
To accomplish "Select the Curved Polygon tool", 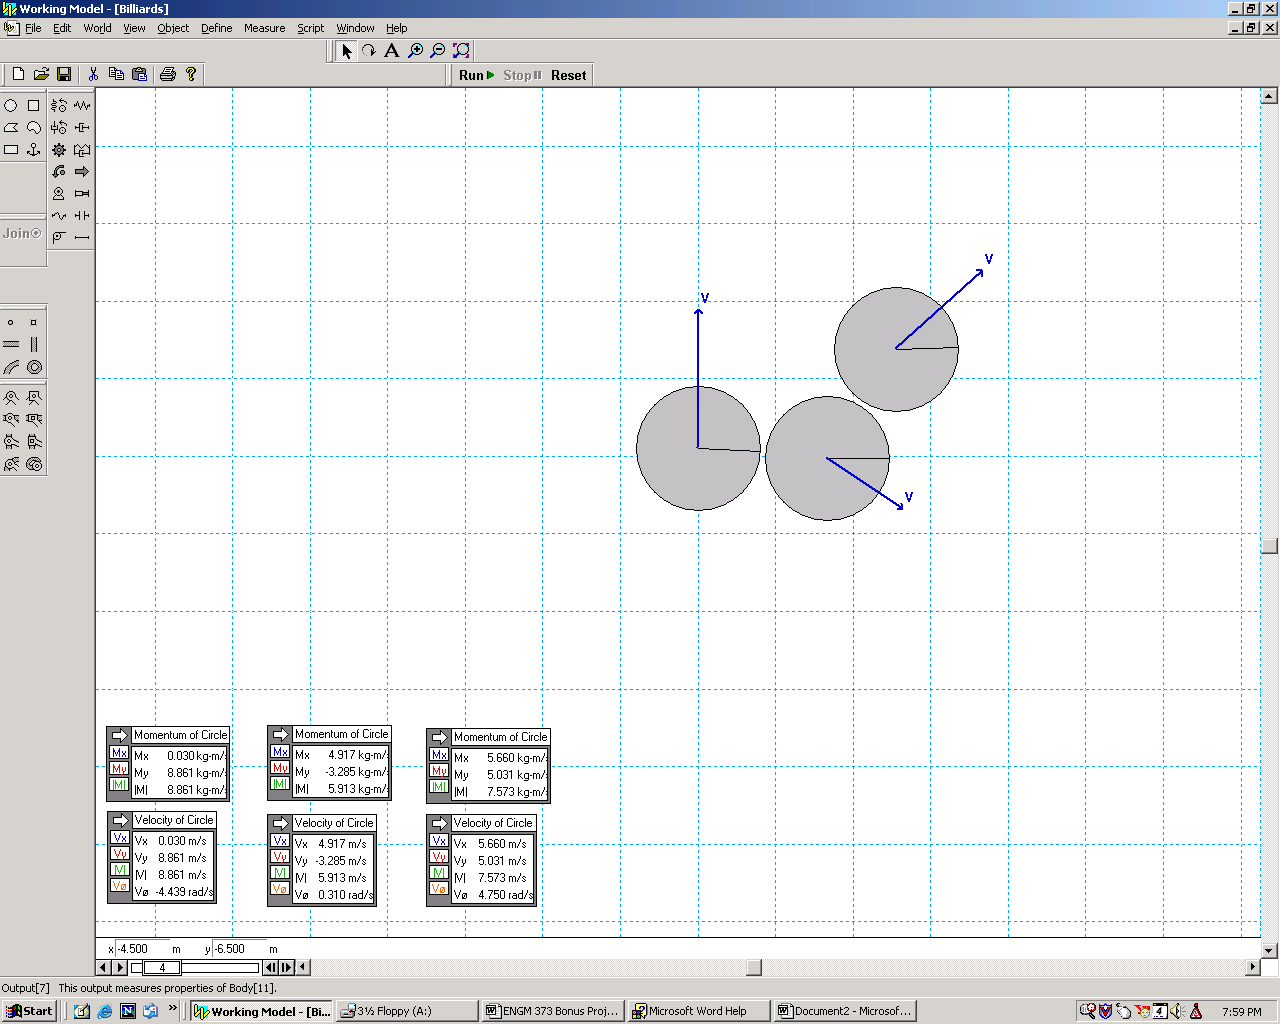I will [34, 128].
